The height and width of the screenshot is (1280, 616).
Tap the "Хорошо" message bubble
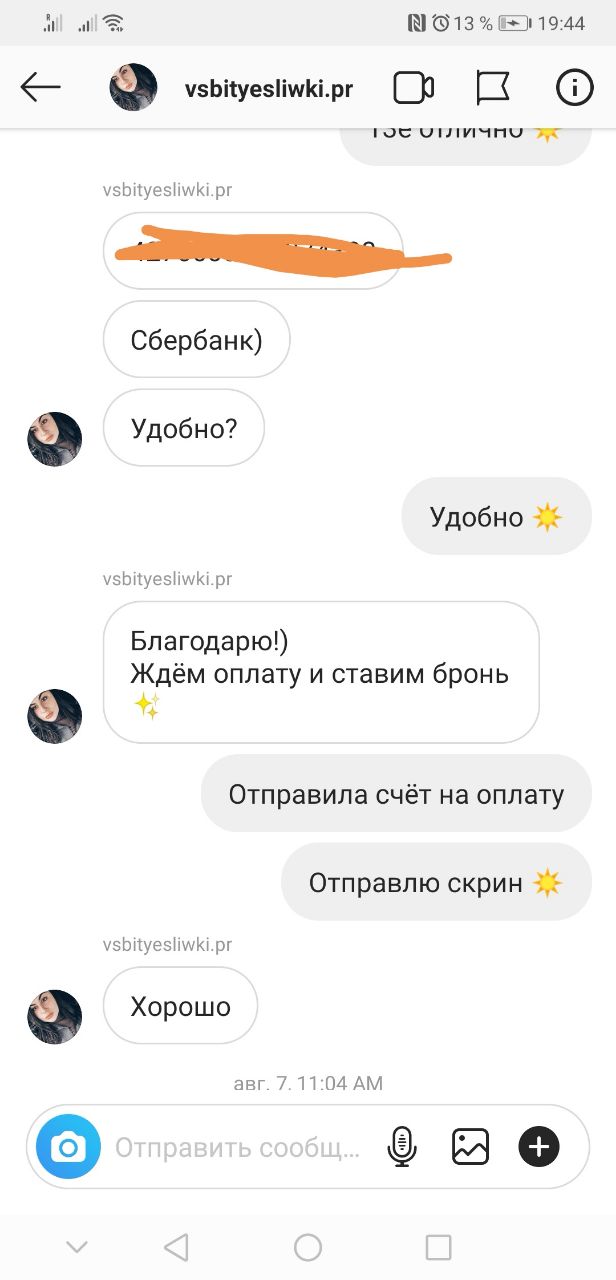coord(180,1006)
